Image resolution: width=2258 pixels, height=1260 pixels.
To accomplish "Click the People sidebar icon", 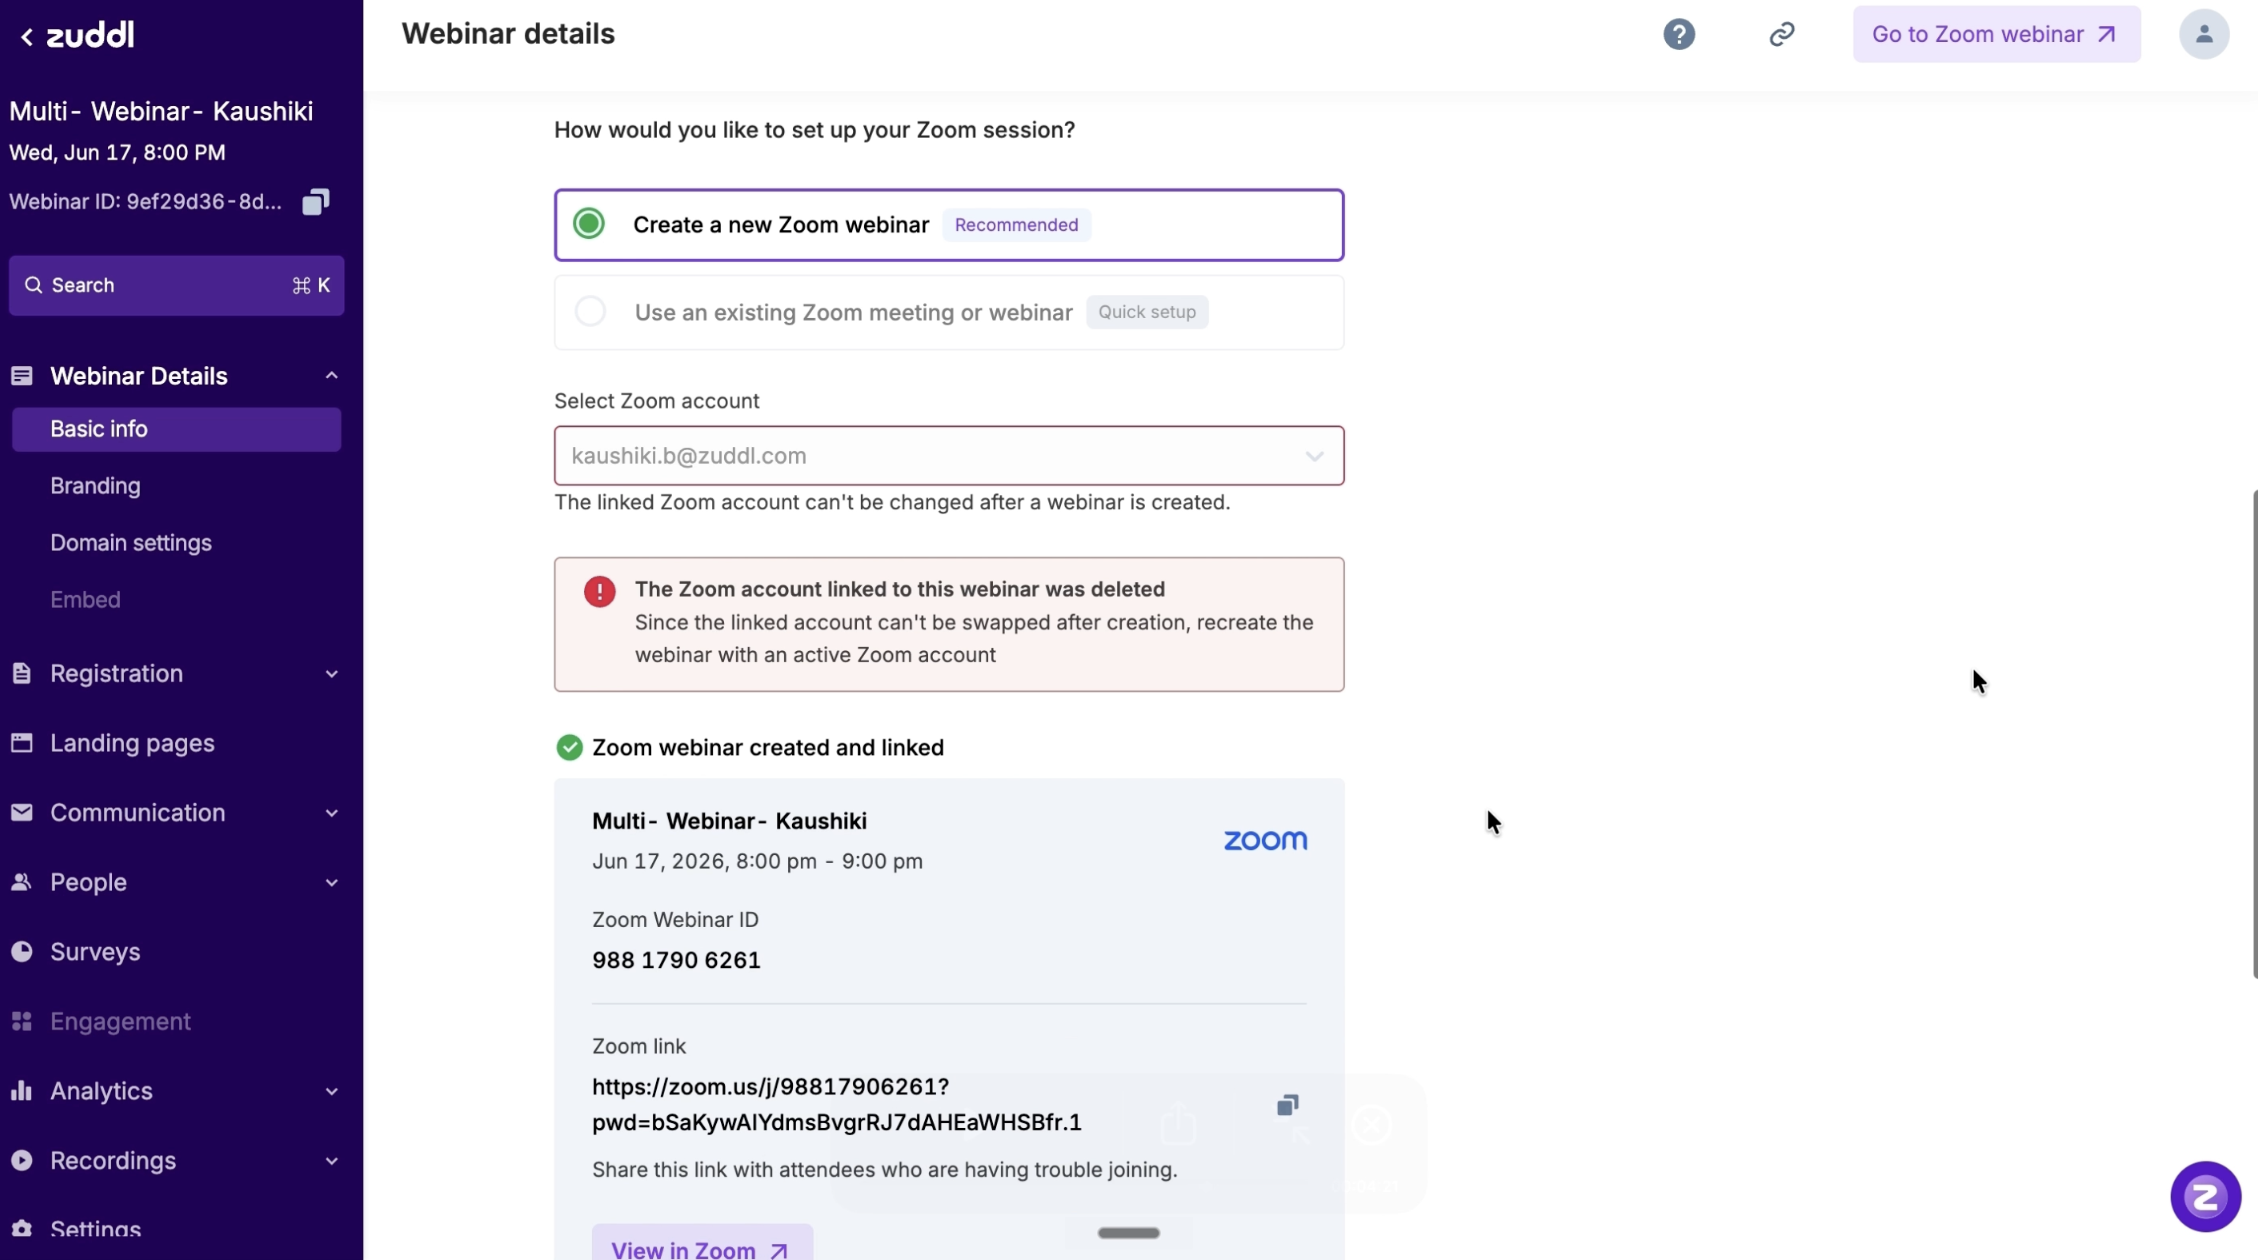I will pos(22,882).
